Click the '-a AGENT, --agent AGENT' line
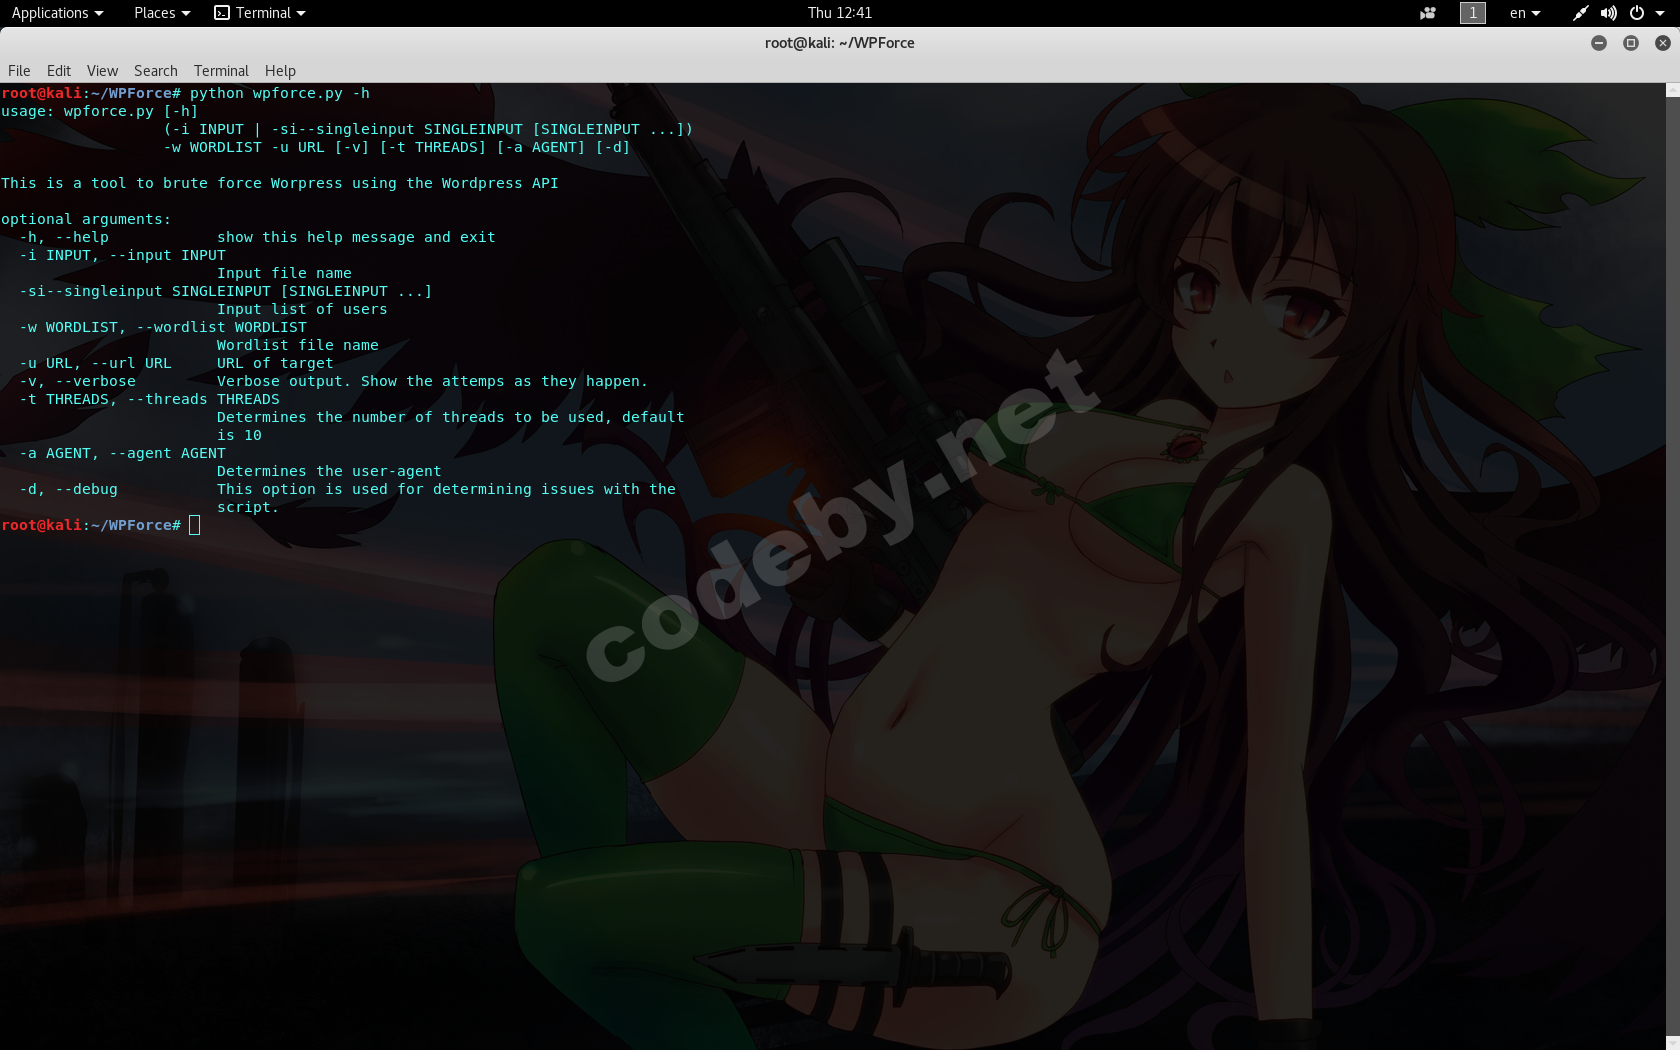This screenshot has height=1050, width=1680. tap(123, 453)
